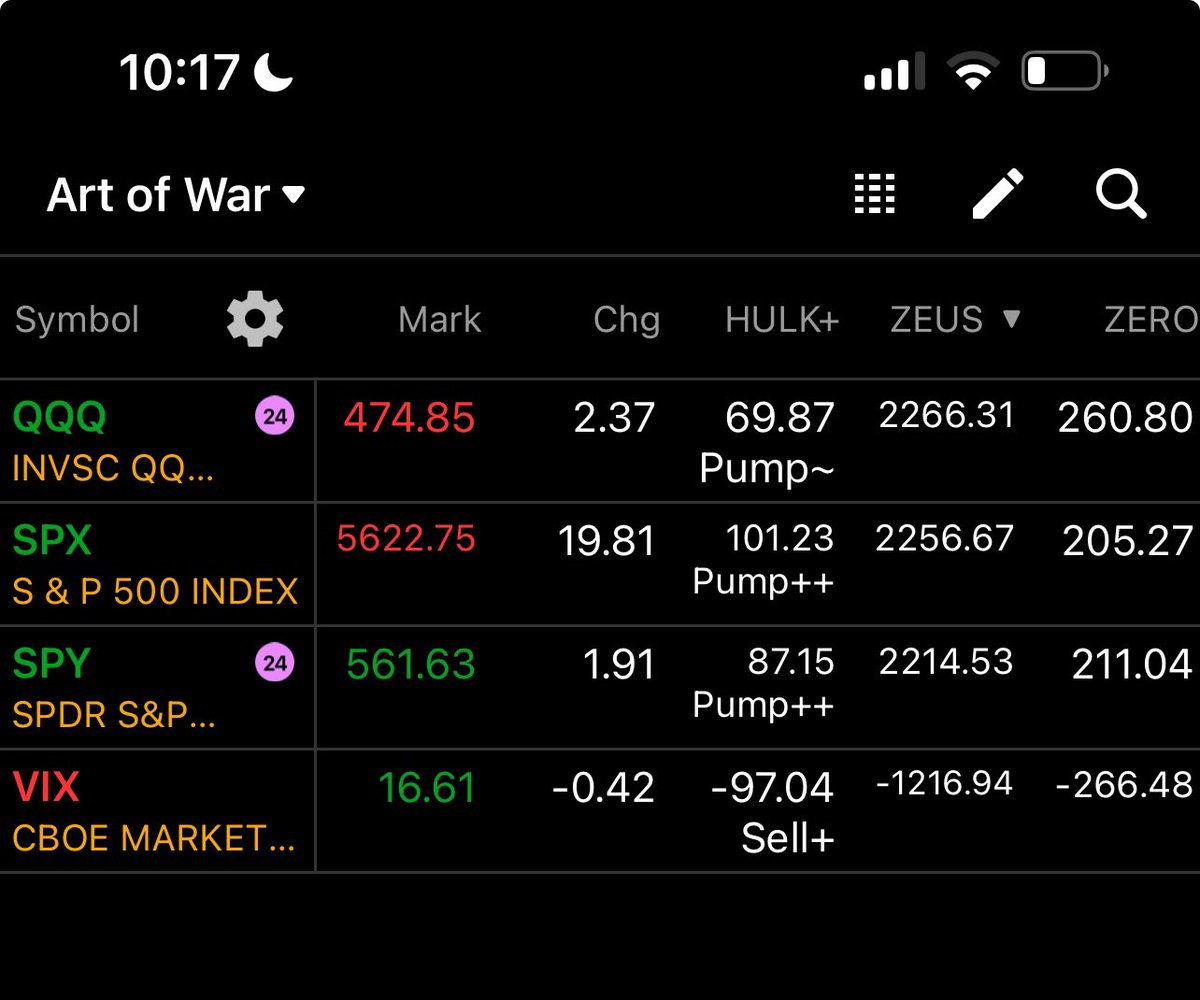Screen dimensions: 1200x1000
Task: Tap the QQQ change value 2.37
Action: pos(614,417)
